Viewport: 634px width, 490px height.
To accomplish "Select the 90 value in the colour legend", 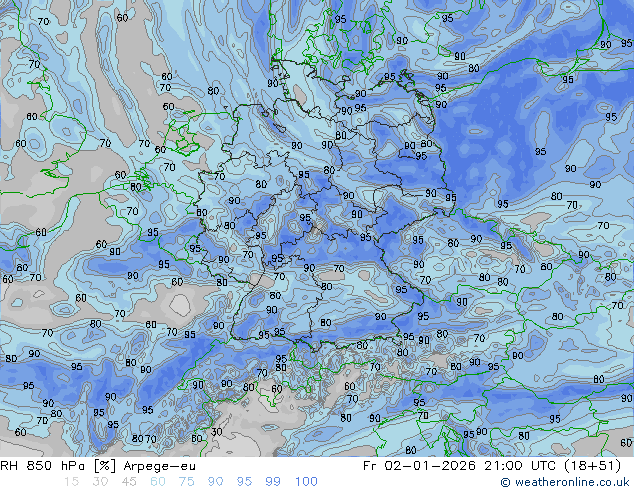I will pyautogui.click(x=216, y=482).
